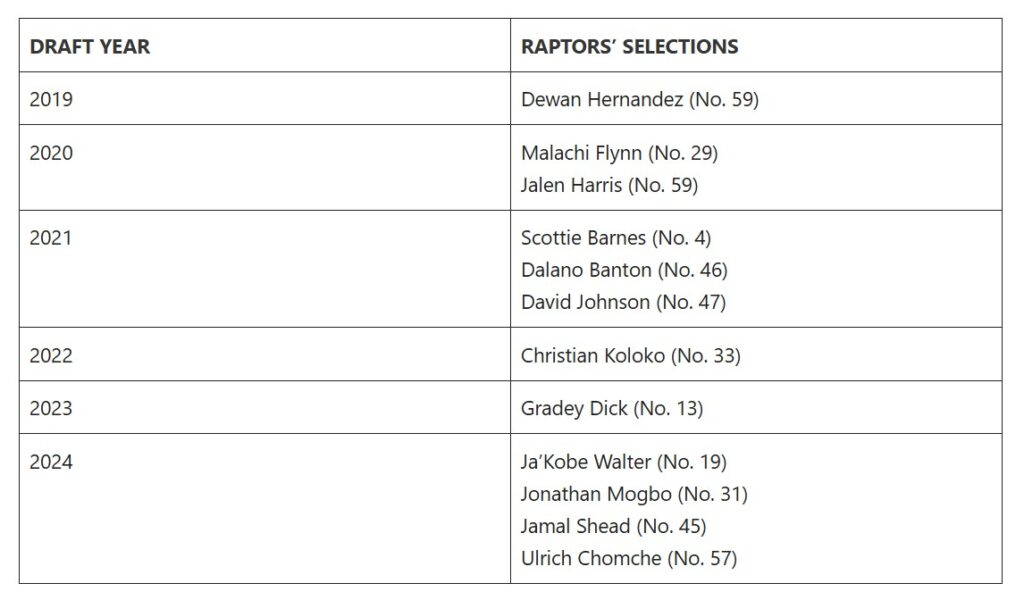Click Jalen Harris (No. 59) text
The width and height of the screenshot is (1024, 600).
[x=609, y=185]
